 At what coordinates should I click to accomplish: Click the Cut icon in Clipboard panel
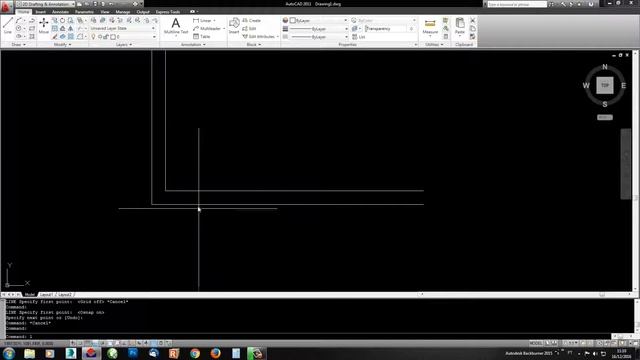473,20
